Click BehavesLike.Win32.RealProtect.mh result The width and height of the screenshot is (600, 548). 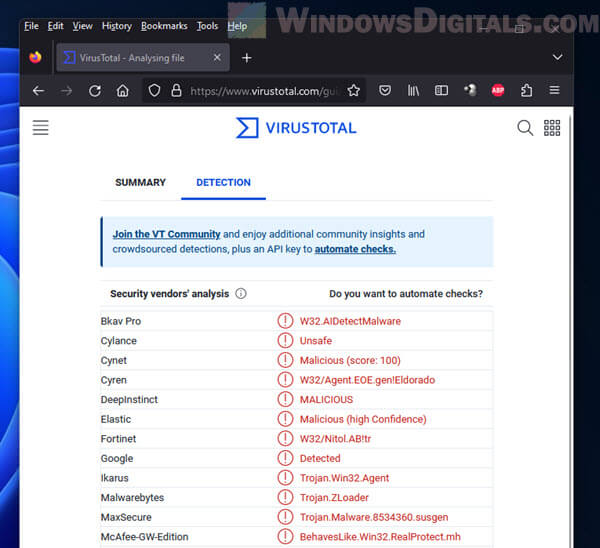tap(380, 537)
